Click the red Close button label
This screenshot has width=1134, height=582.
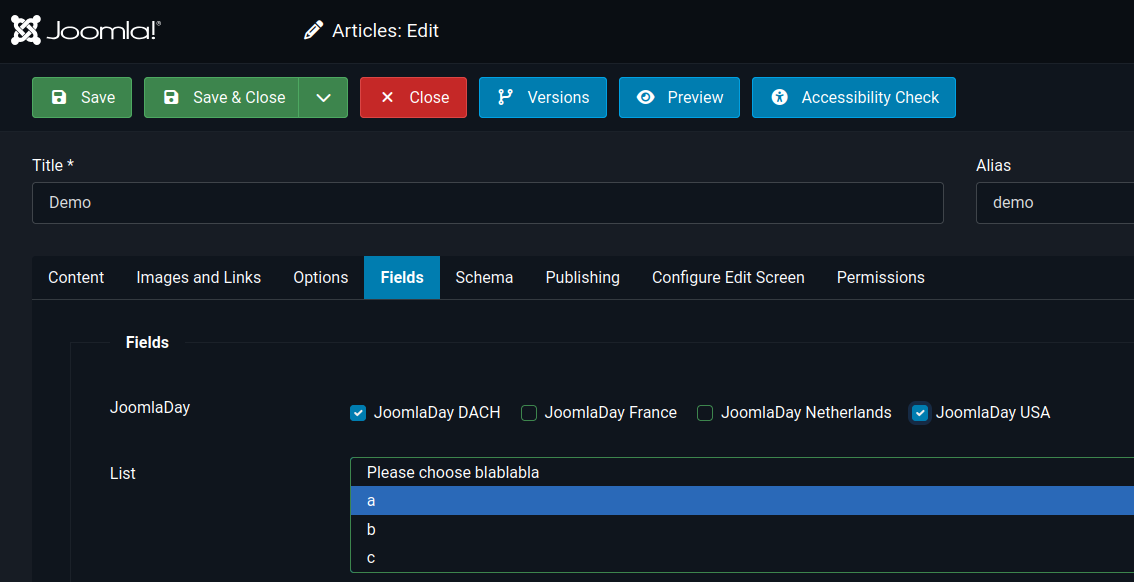click(x=430, y=98)
